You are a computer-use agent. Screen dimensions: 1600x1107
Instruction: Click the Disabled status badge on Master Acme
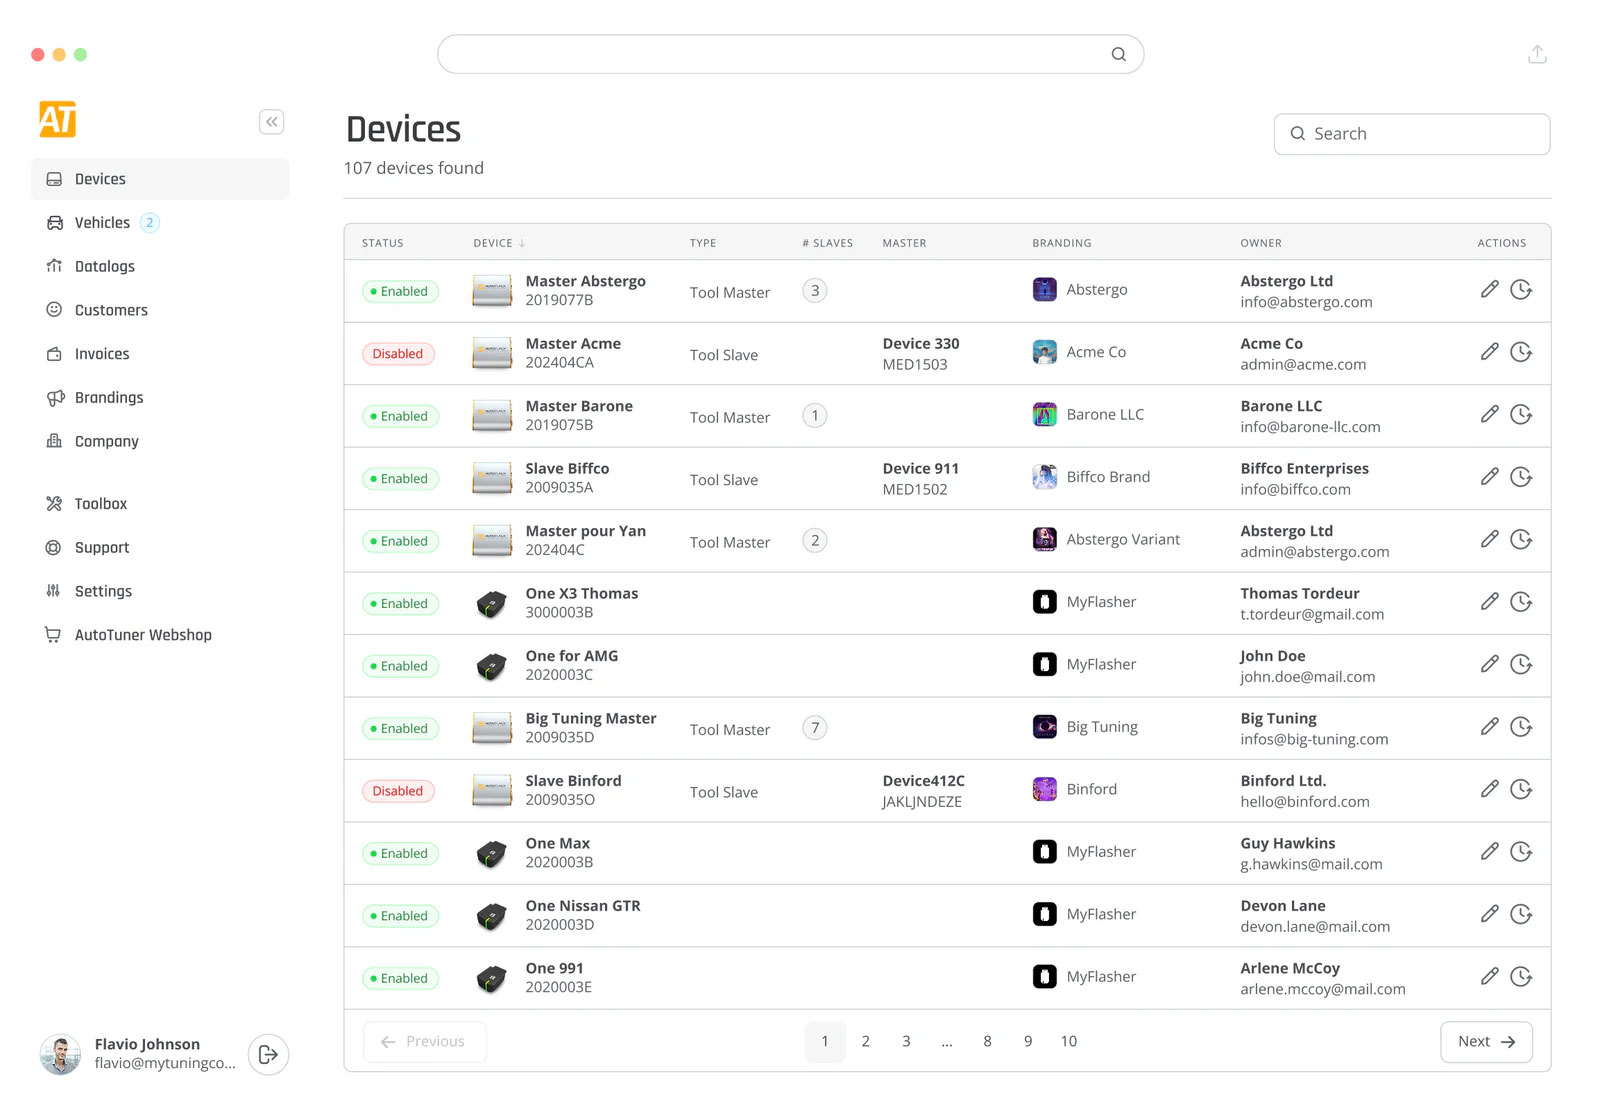tap(398, 354)
